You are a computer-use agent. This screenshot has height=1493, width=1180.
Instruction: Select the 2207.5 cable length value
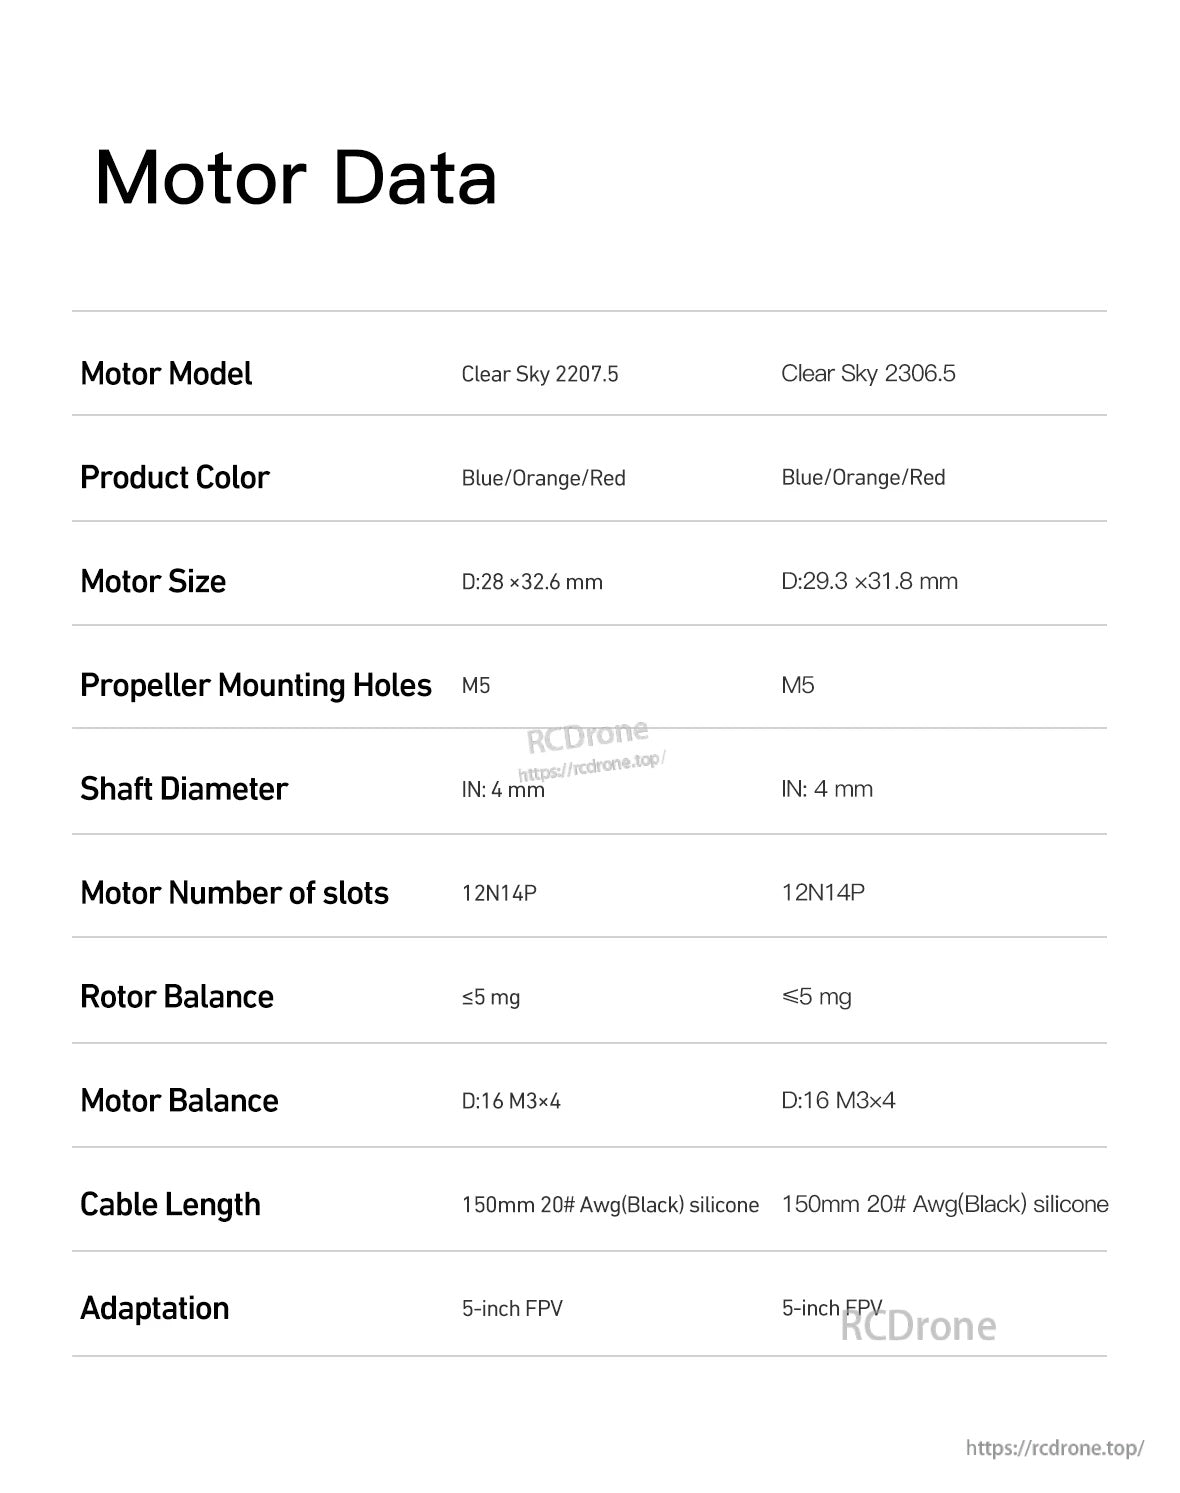(610, 1205)
